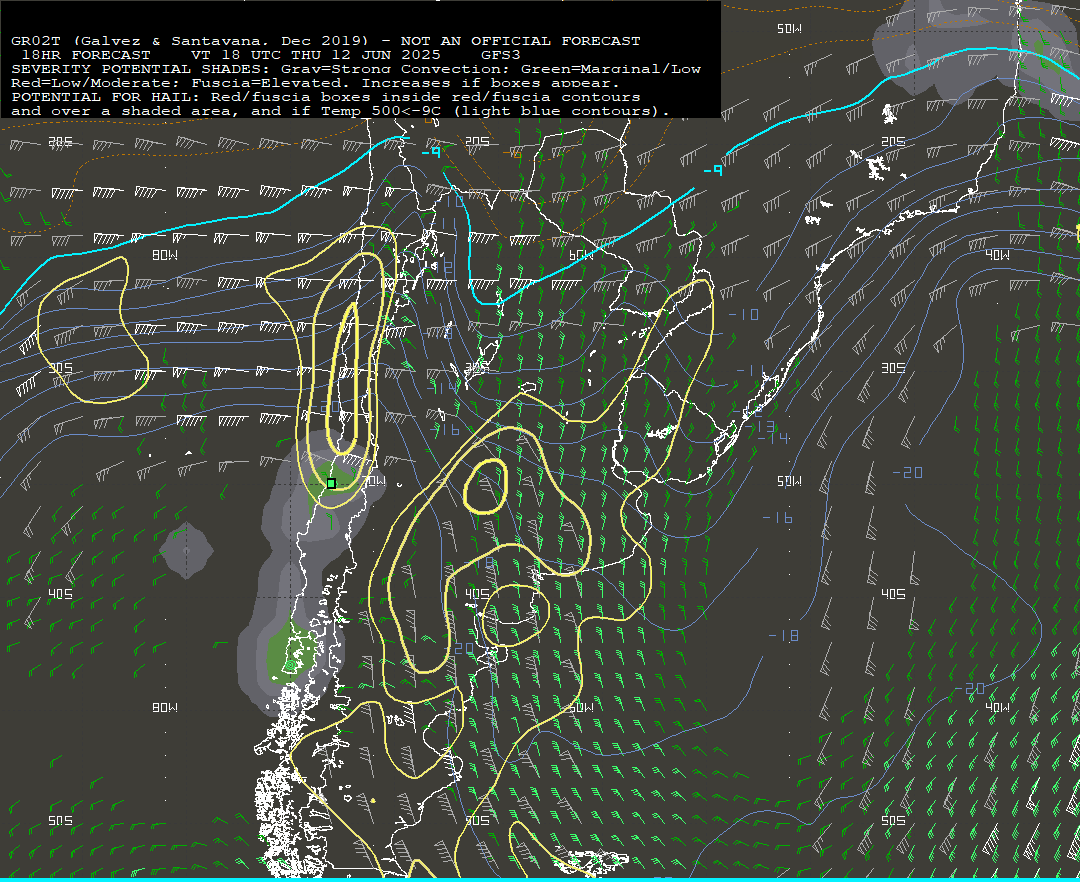Click the closed yellow contour over the open Pacific
This screenshot has height=882, width=1080.
[92, 330]
